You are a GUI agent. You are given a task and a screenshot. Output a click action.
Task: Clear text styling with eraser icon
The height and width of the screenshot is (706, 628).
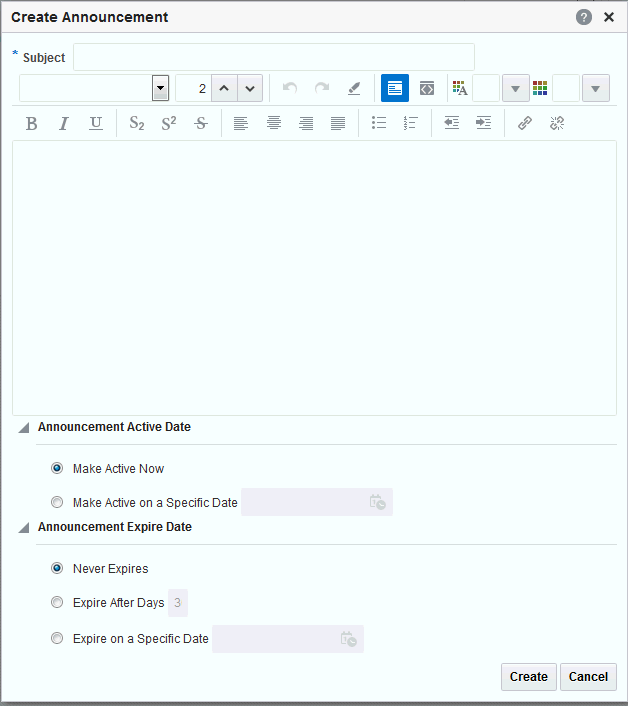coord(354,88)
